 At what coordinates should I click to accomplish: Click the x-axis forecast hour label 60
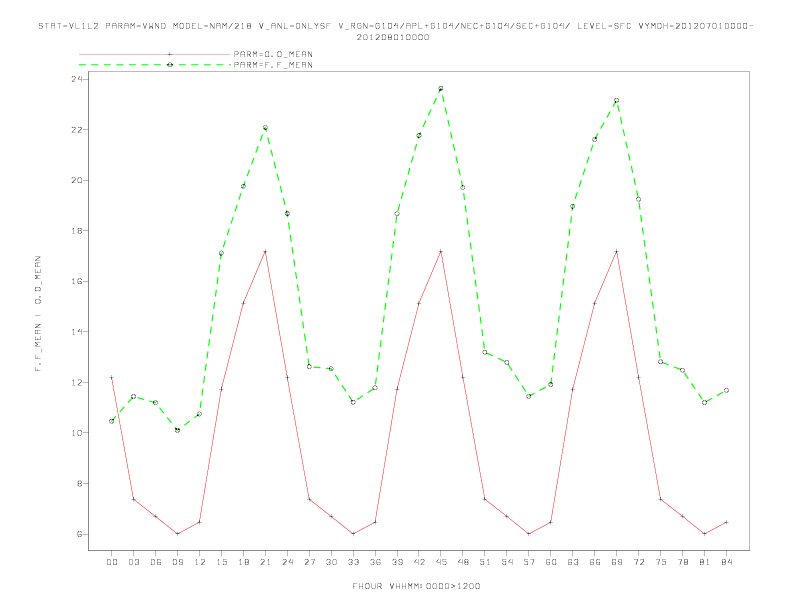(x=551, y=562)
